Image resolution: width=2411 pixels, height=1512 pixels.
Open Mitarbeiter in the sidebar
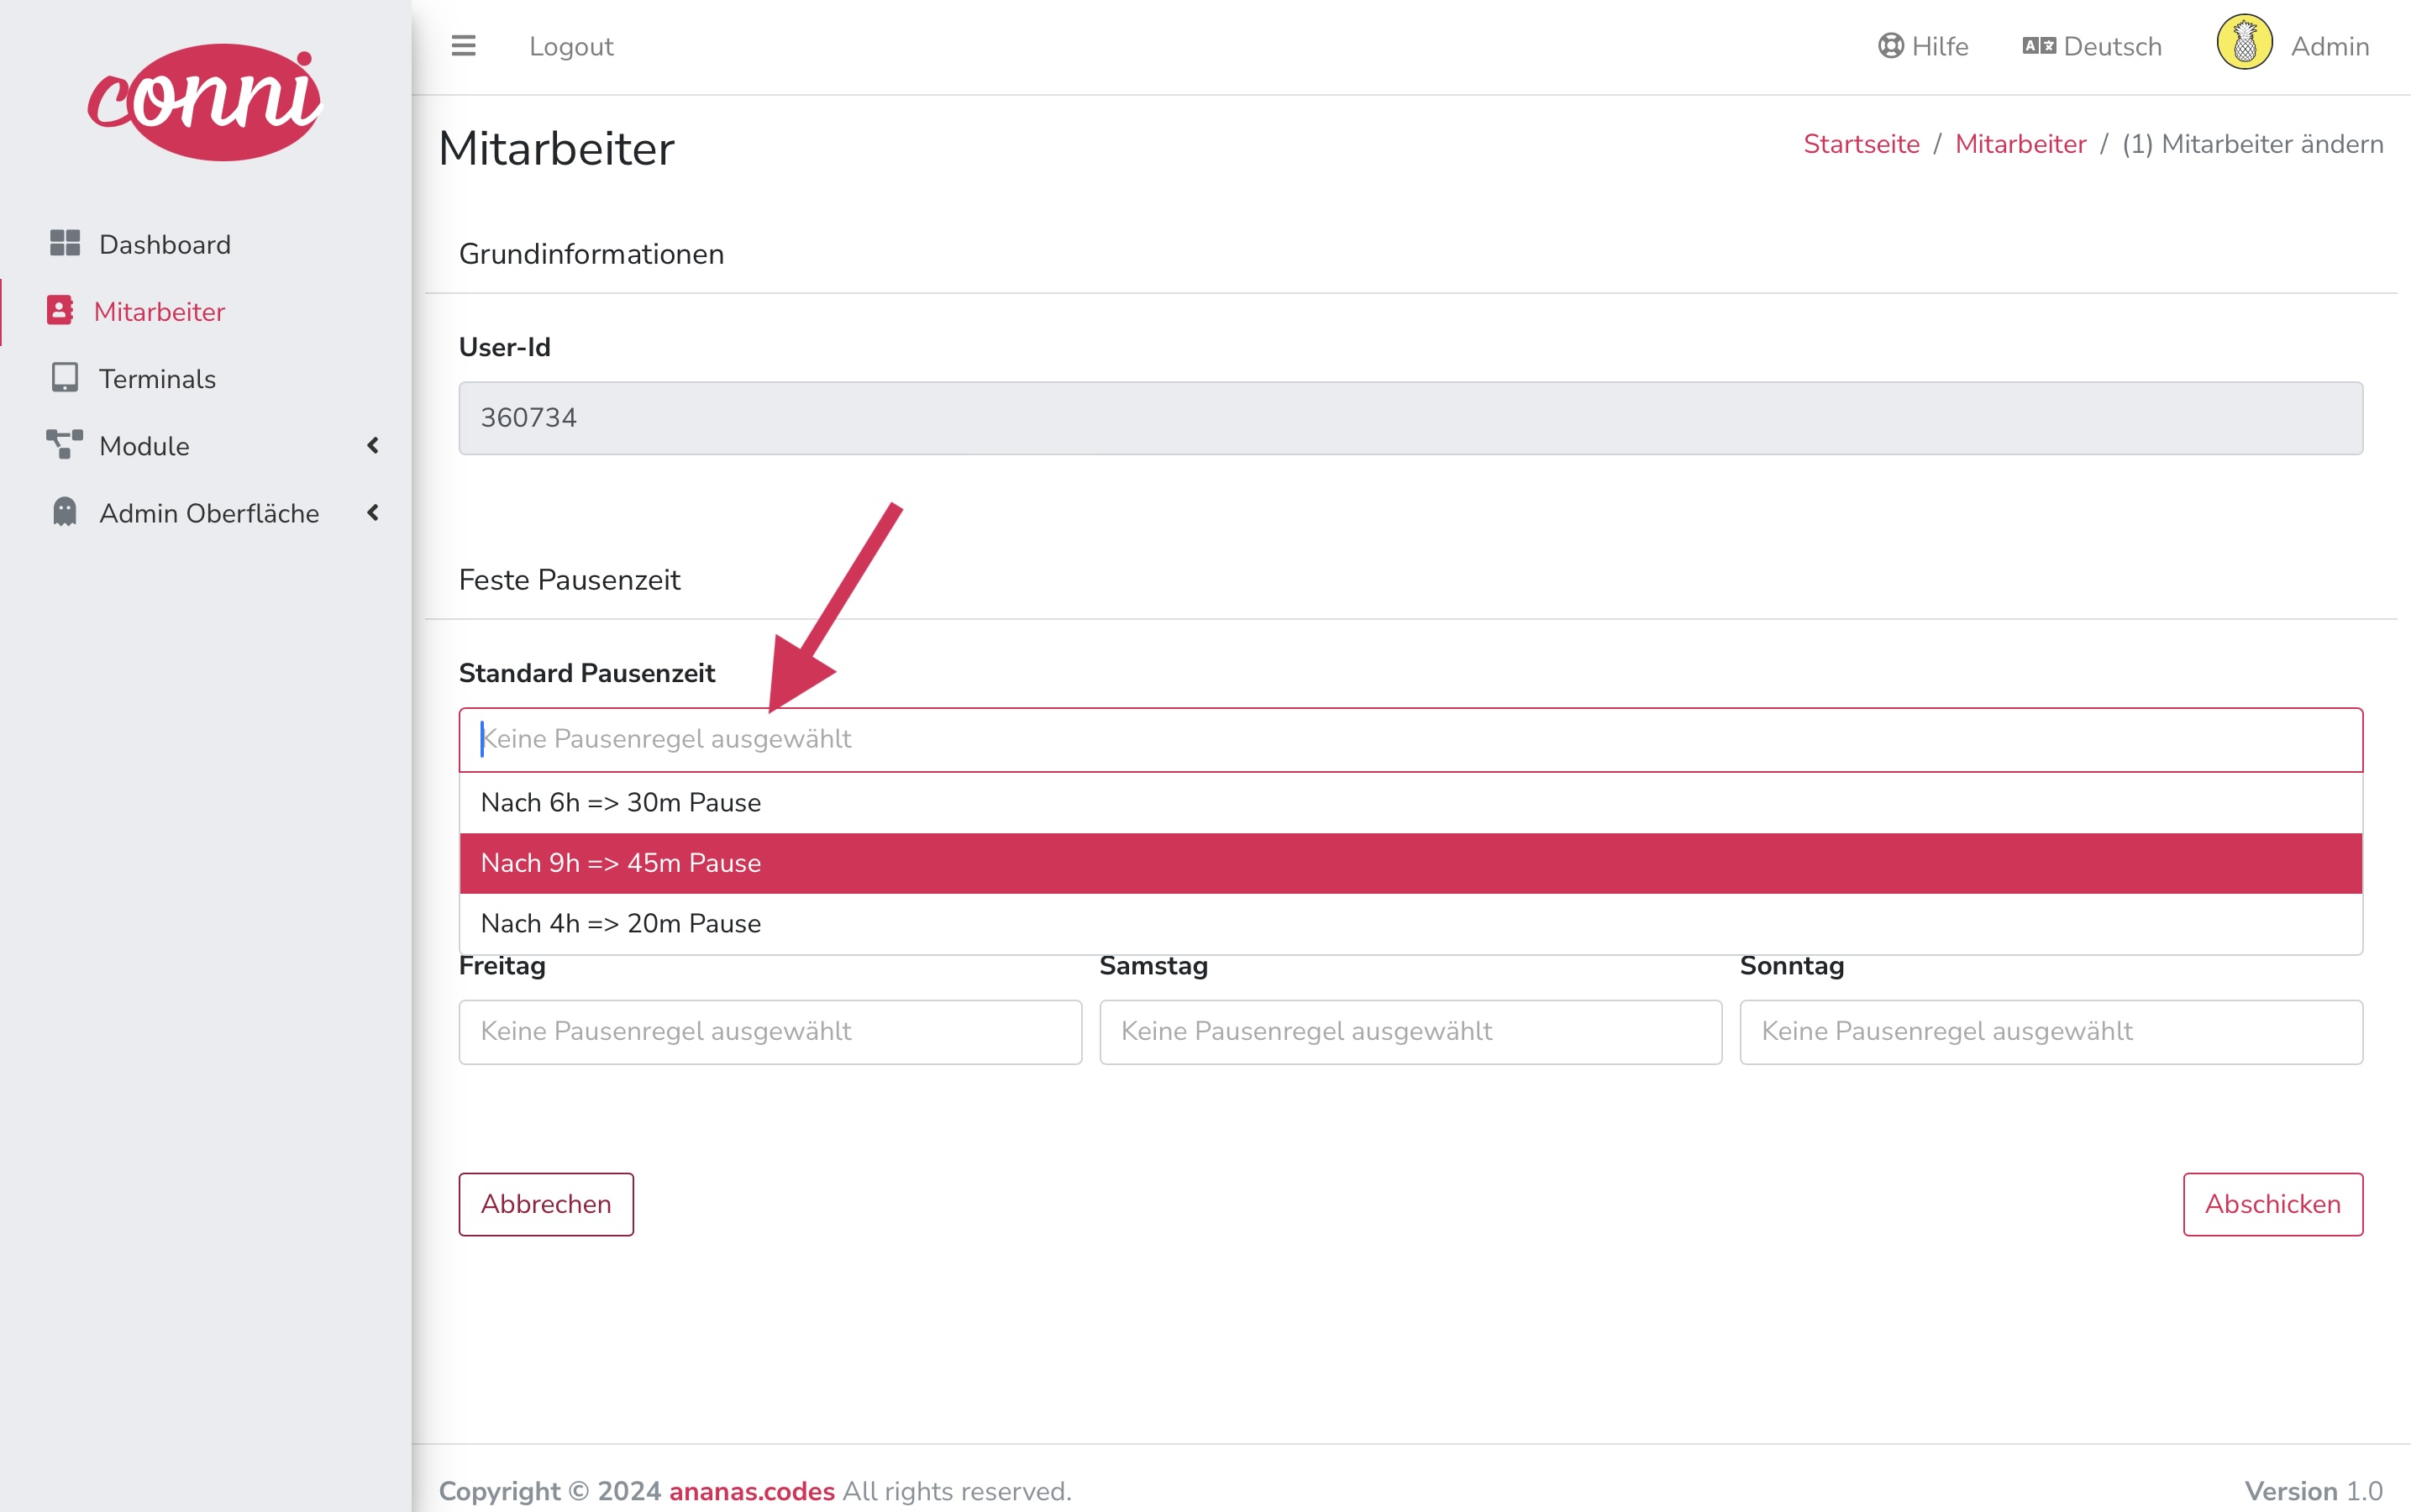(x=159, y=311)
